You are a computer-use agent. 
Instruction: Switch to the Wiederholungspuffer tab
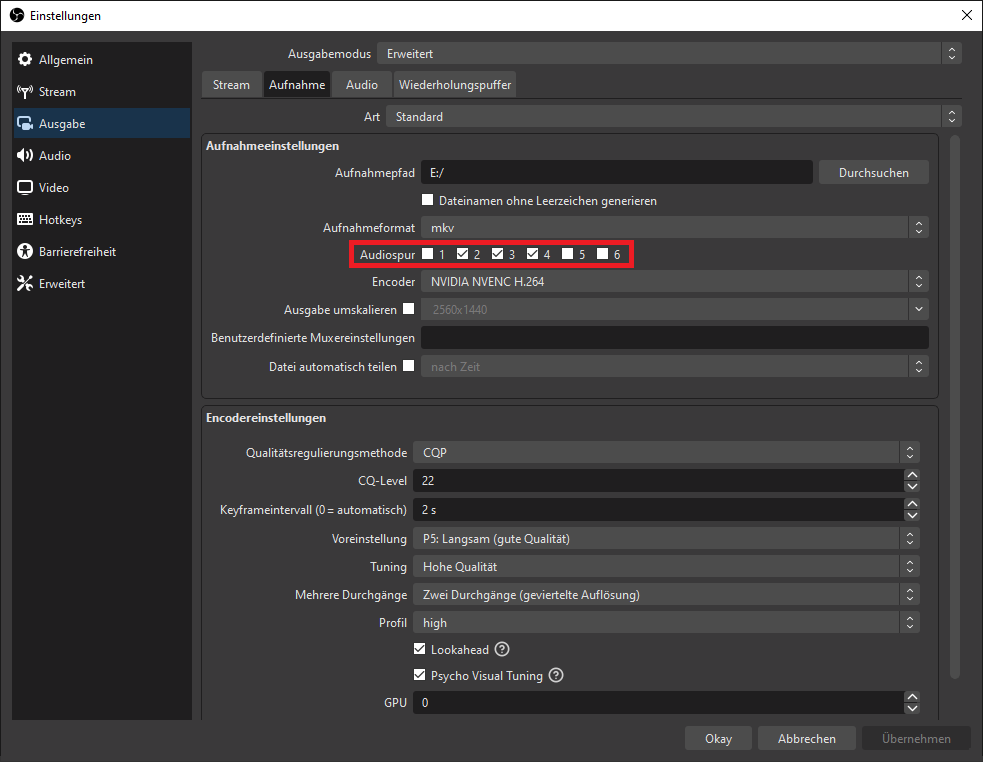[x=455, y=85]
